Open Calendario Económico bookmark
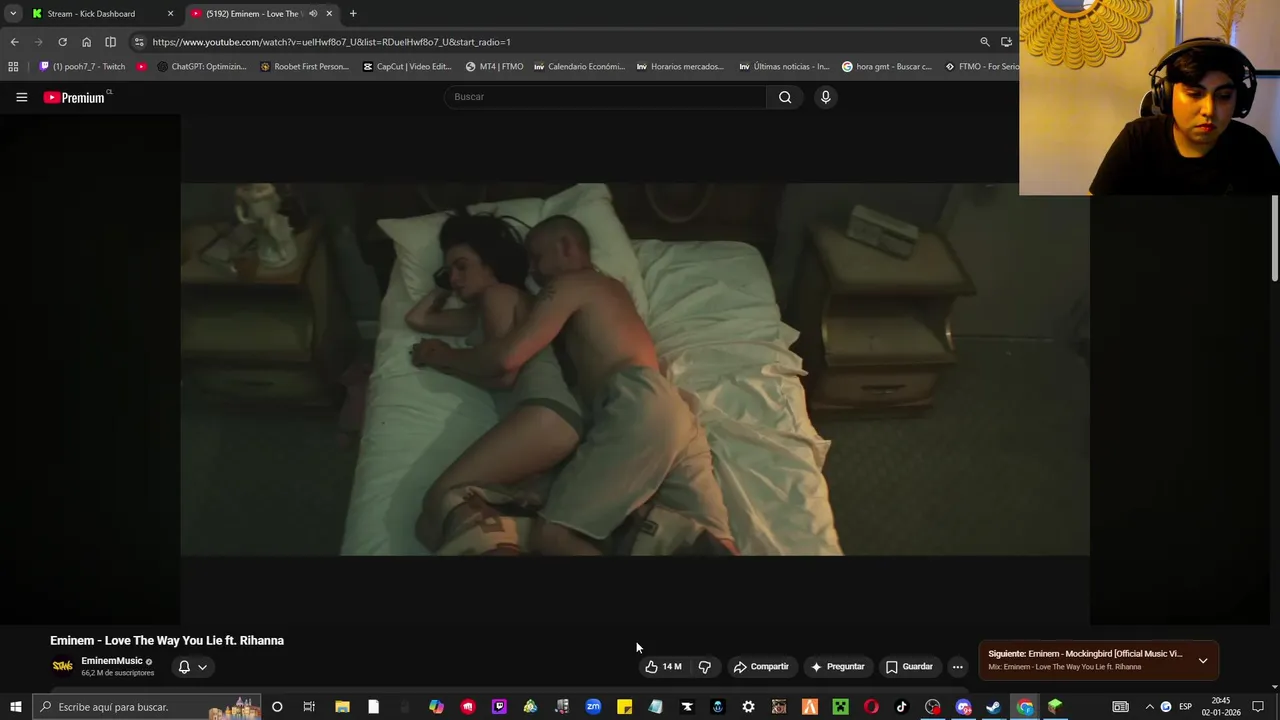The width and height of the screenshot is (1280, 720). point(579,67)
